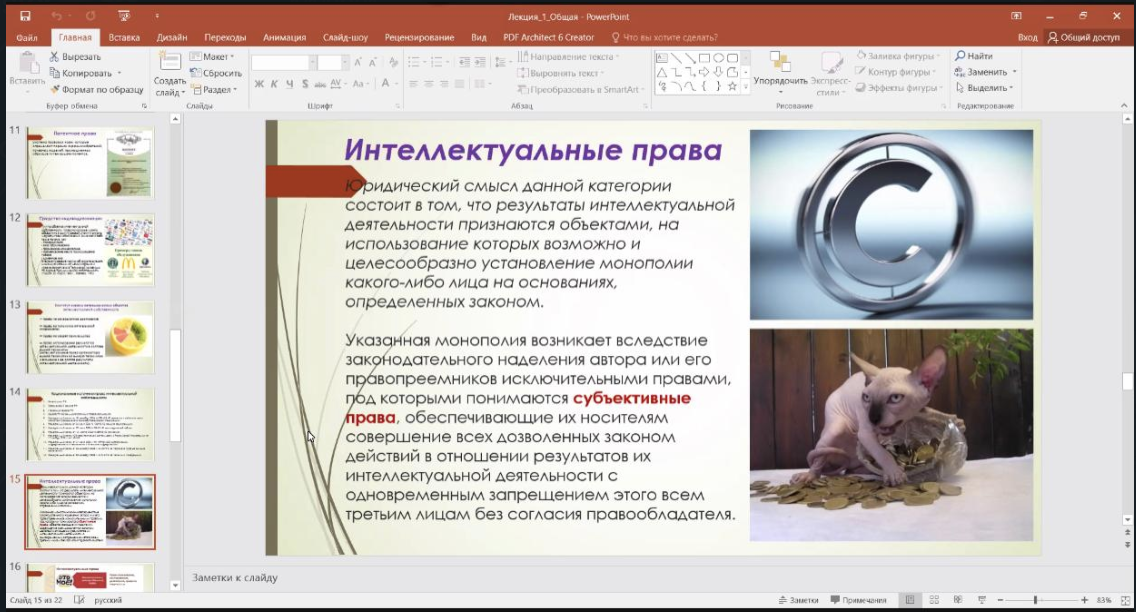The image size is (1136, 612).
Task: Open slide sorter view in status bar
Action: coord(934,600)
